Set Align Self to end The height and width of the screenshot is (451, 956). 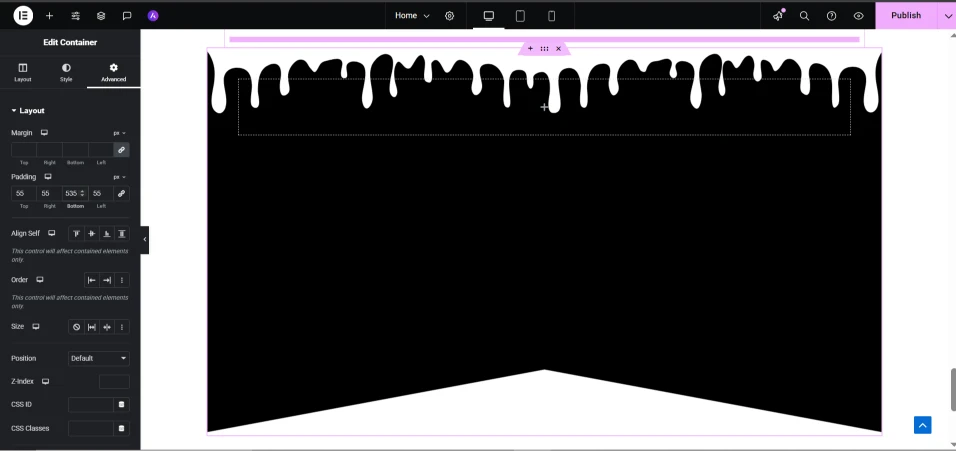point(107,233)
